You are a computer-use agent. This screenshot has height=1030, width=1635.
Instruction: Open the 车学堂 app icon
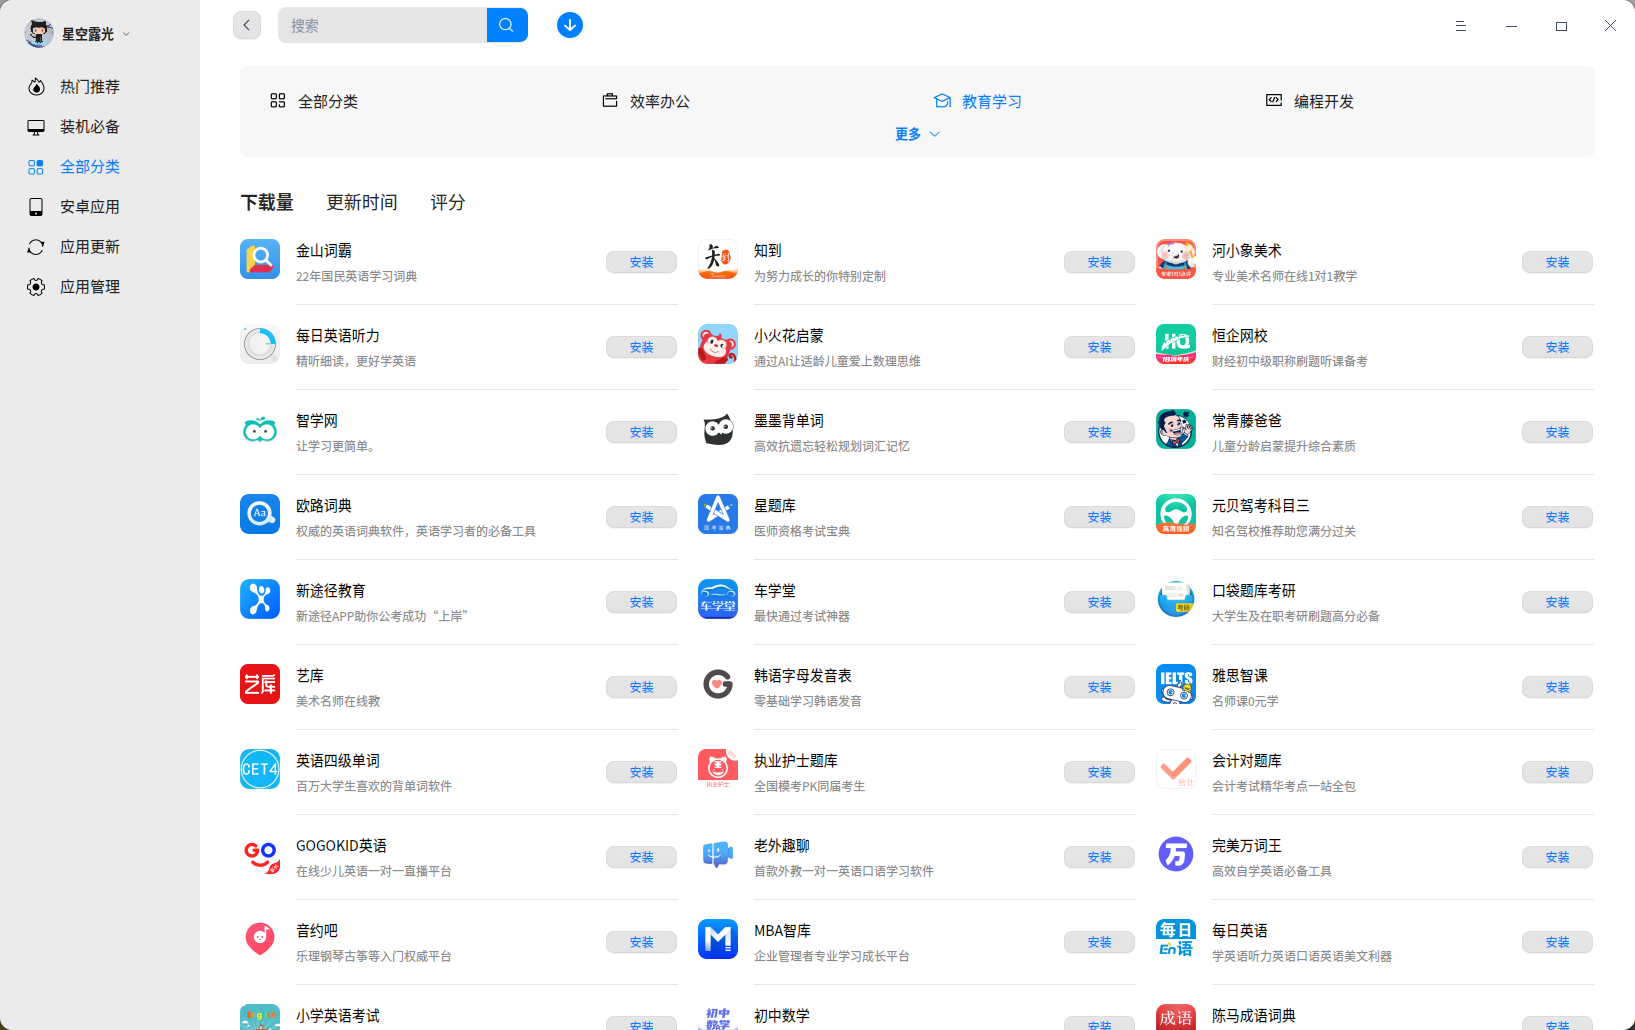coord(718,599)
